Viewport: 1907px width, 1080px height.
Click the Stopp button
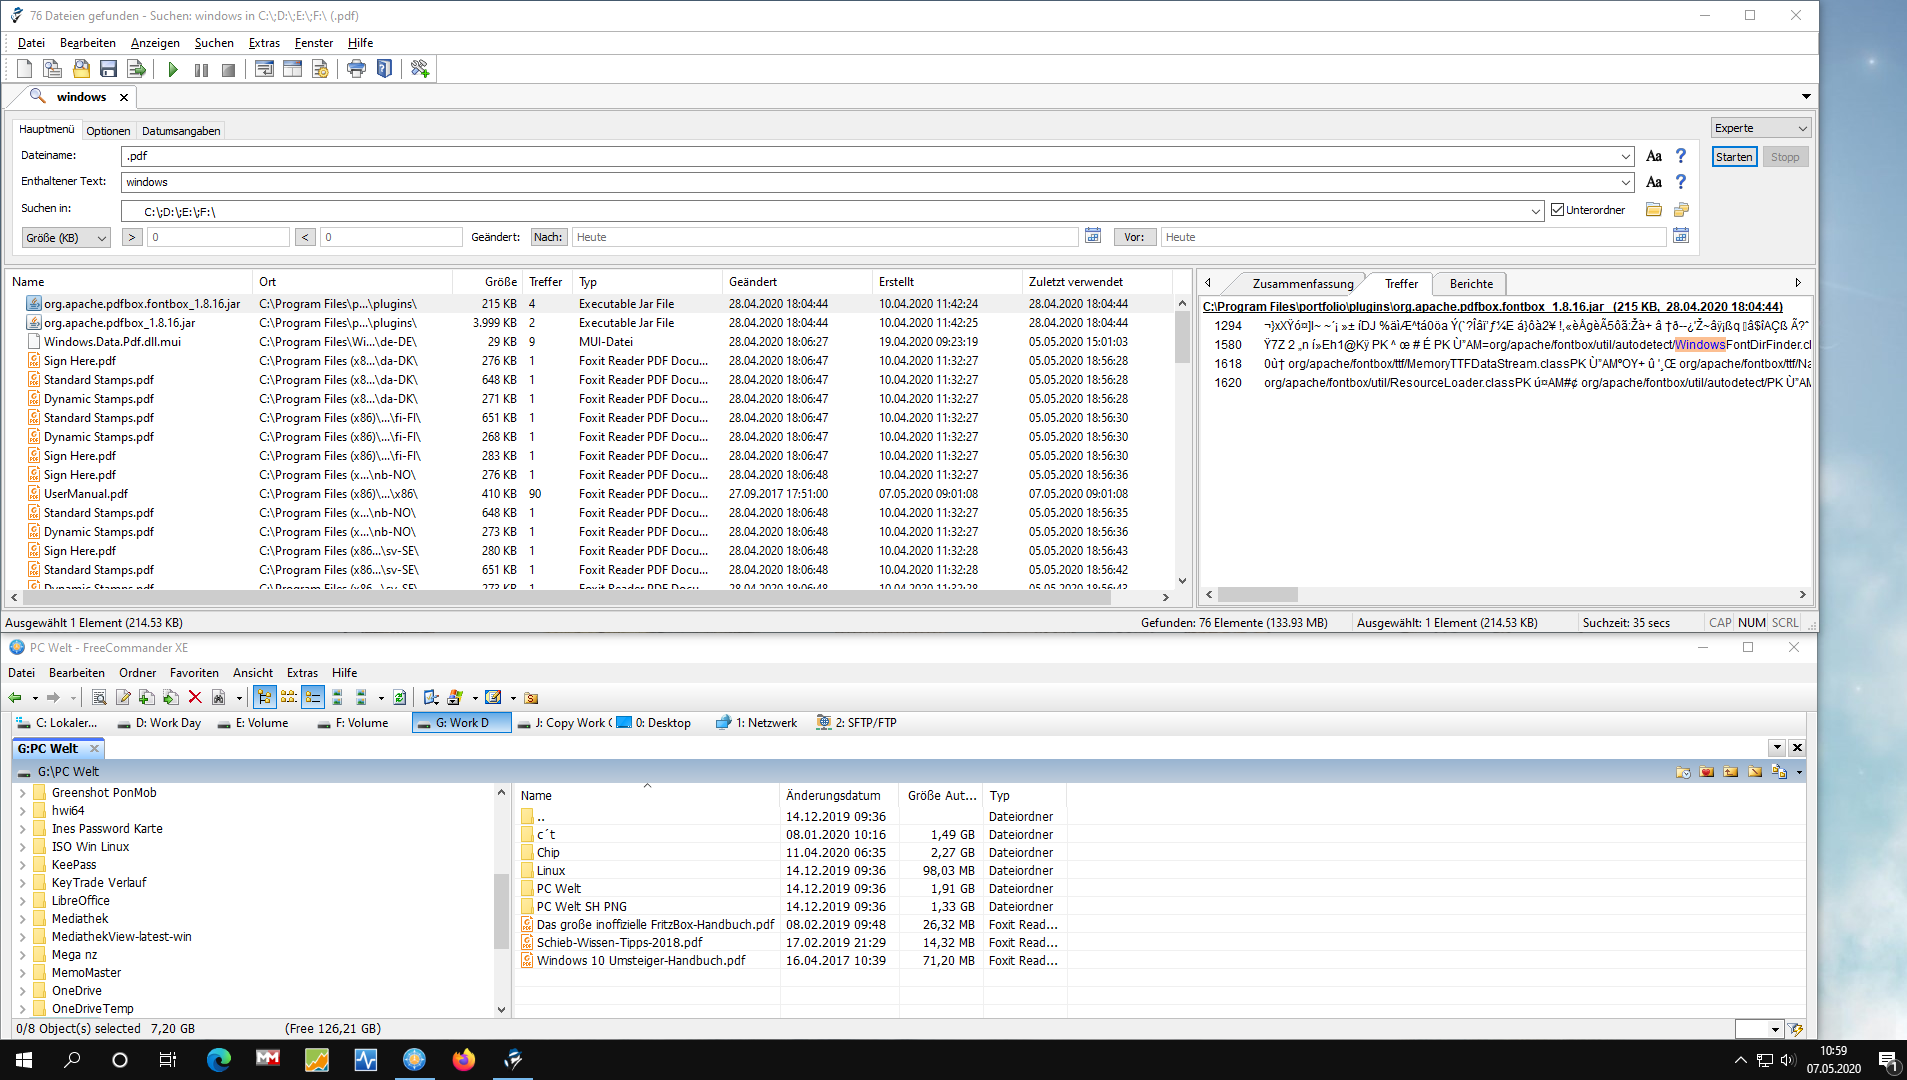click(1785, 157)
